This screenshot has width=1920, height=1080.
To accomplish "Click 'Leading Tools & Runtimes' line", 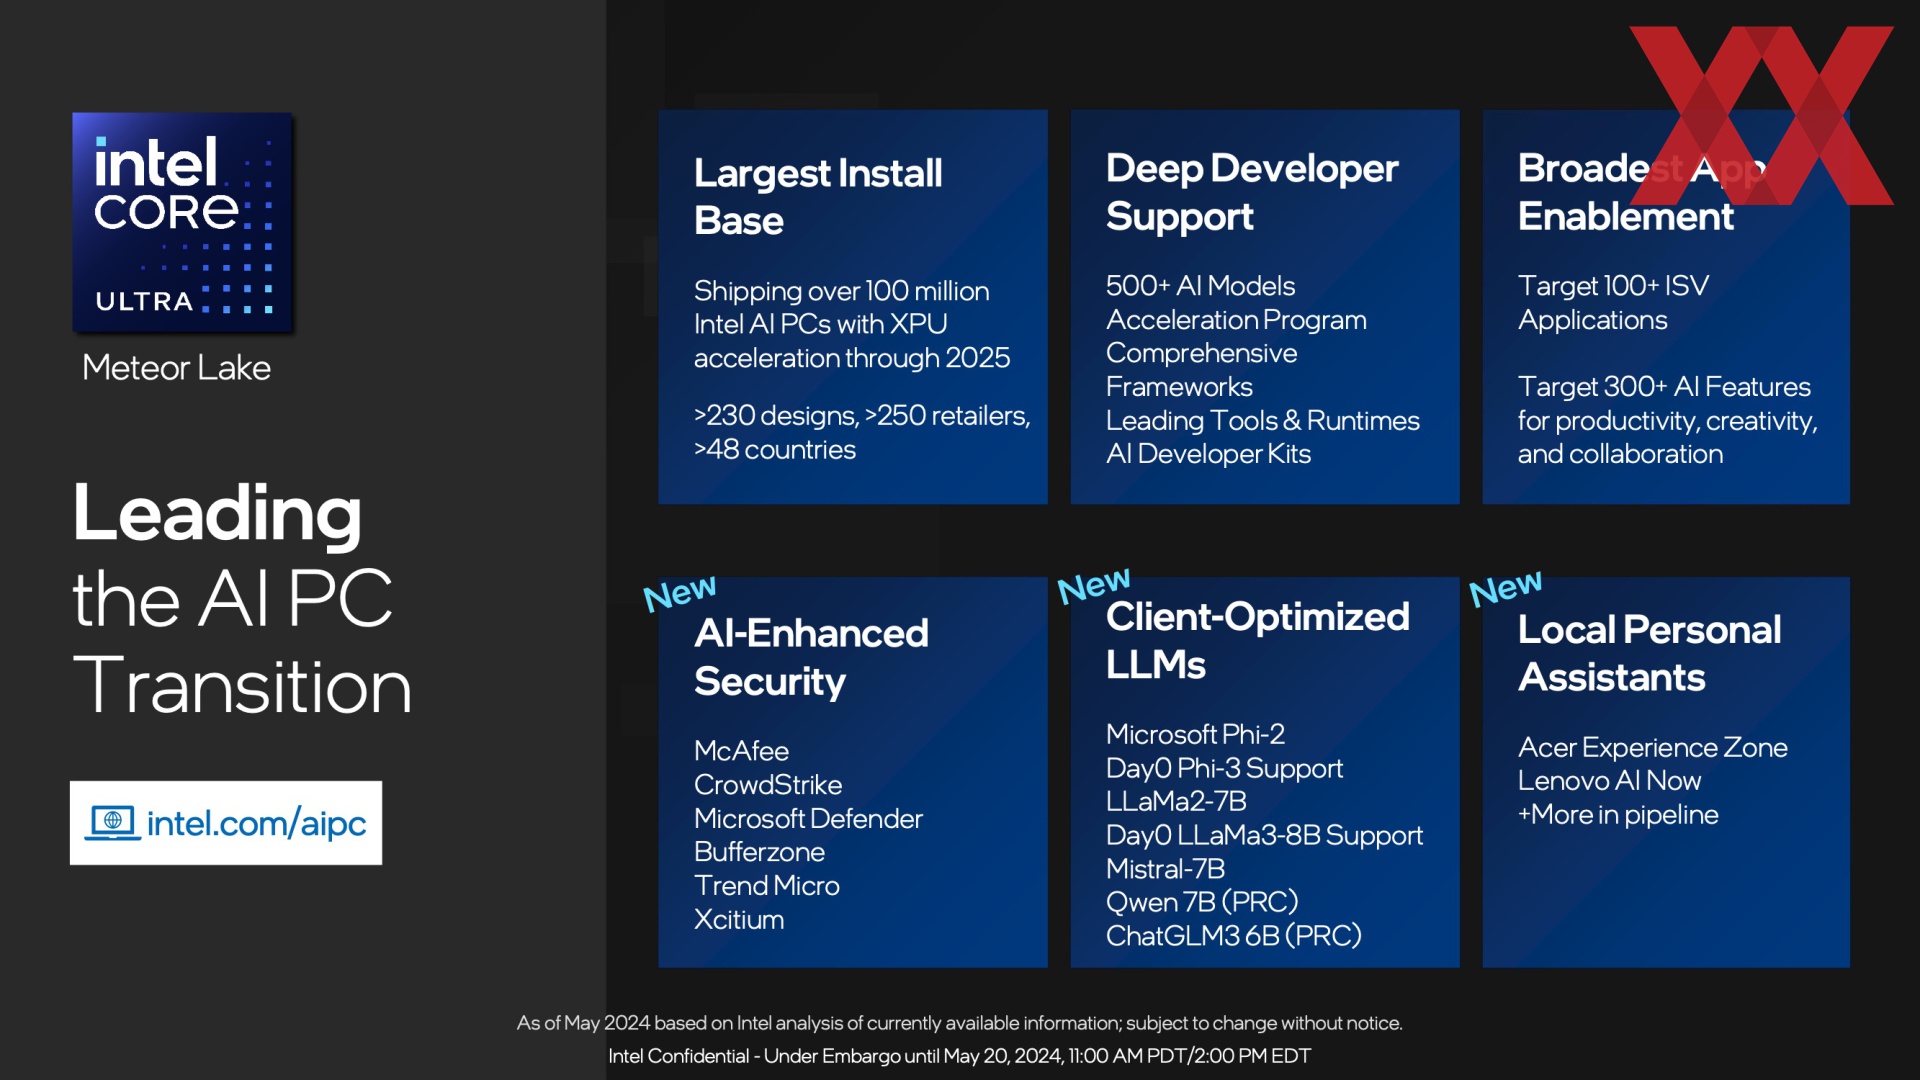I will click(x=1262, y=421).
